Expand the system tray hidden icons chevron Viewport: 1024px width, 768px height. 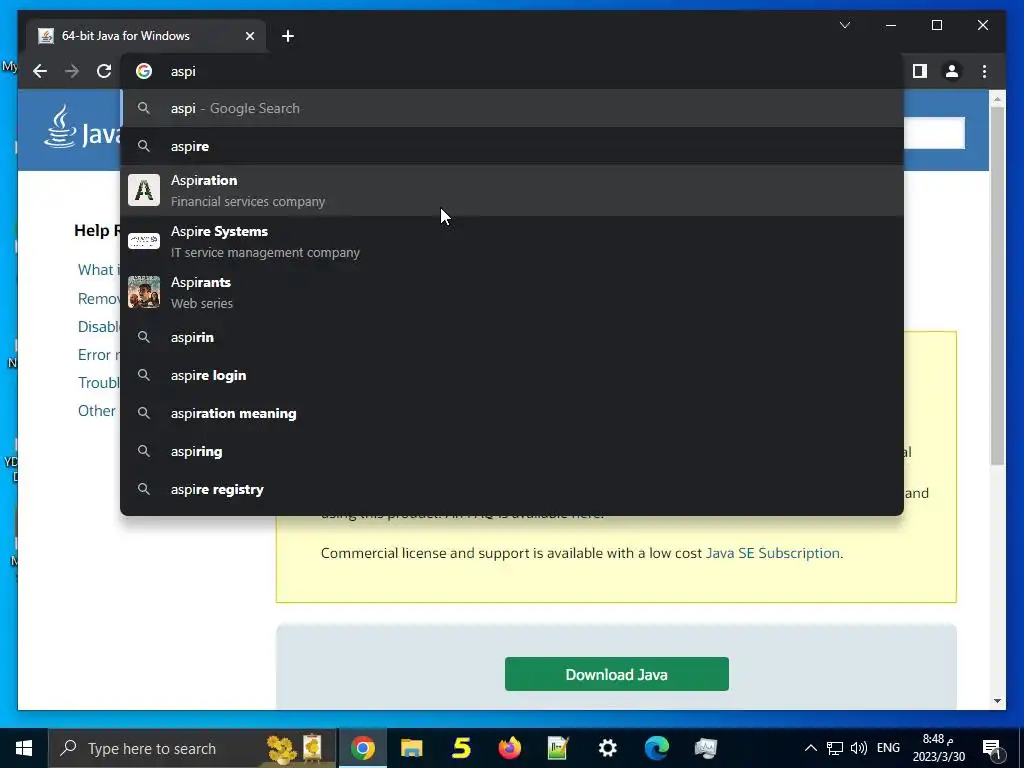(810, 748)
